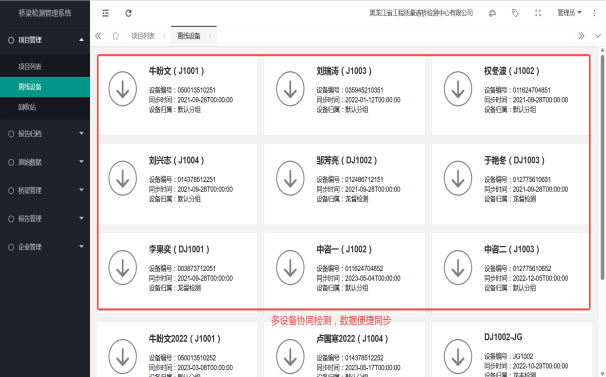
Task: Select the 刘瑞涛 (J1003) card title
Action: (x=344, y=71)
